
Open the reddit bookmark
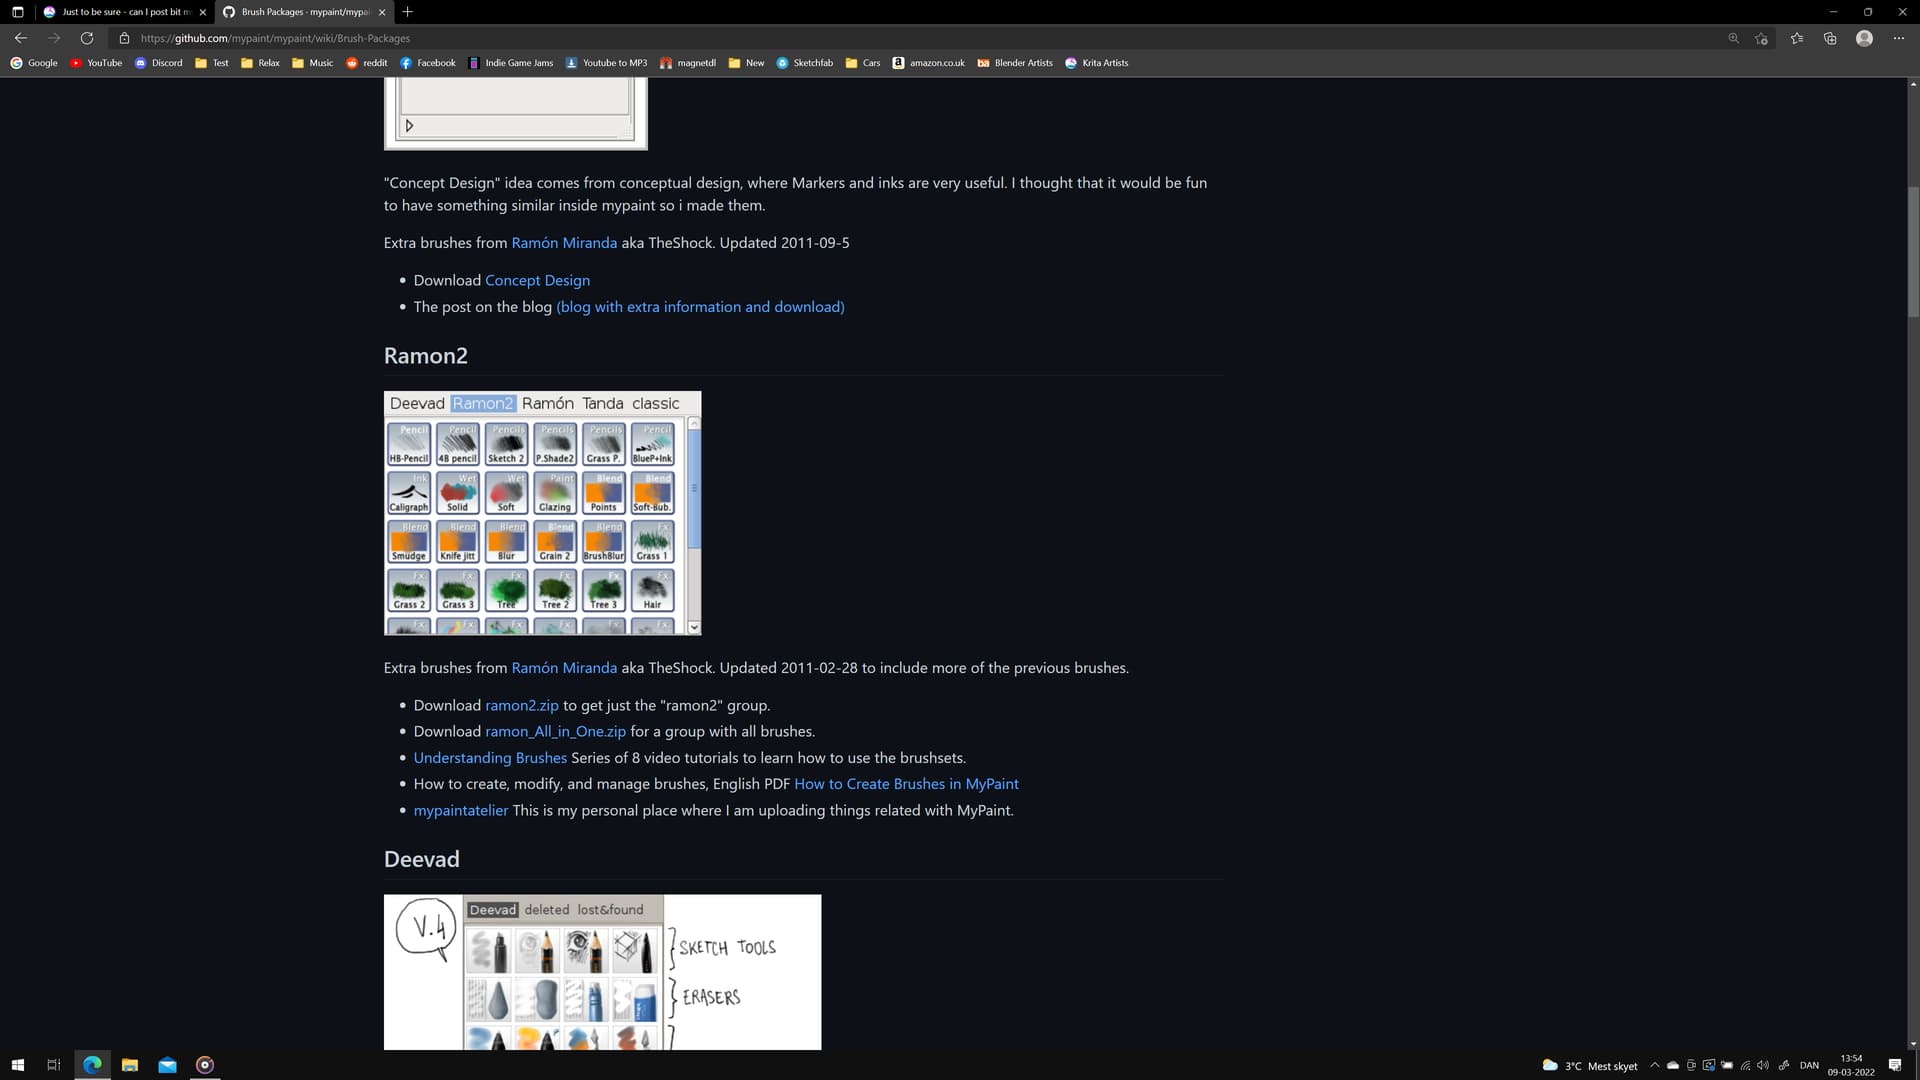[x=366, y=62]
